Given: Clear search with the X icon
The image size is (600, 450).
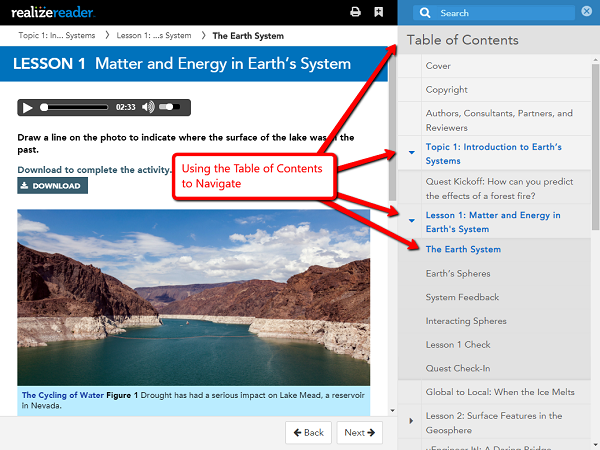Looking at the screenshot, I should (x=586, y=13).
